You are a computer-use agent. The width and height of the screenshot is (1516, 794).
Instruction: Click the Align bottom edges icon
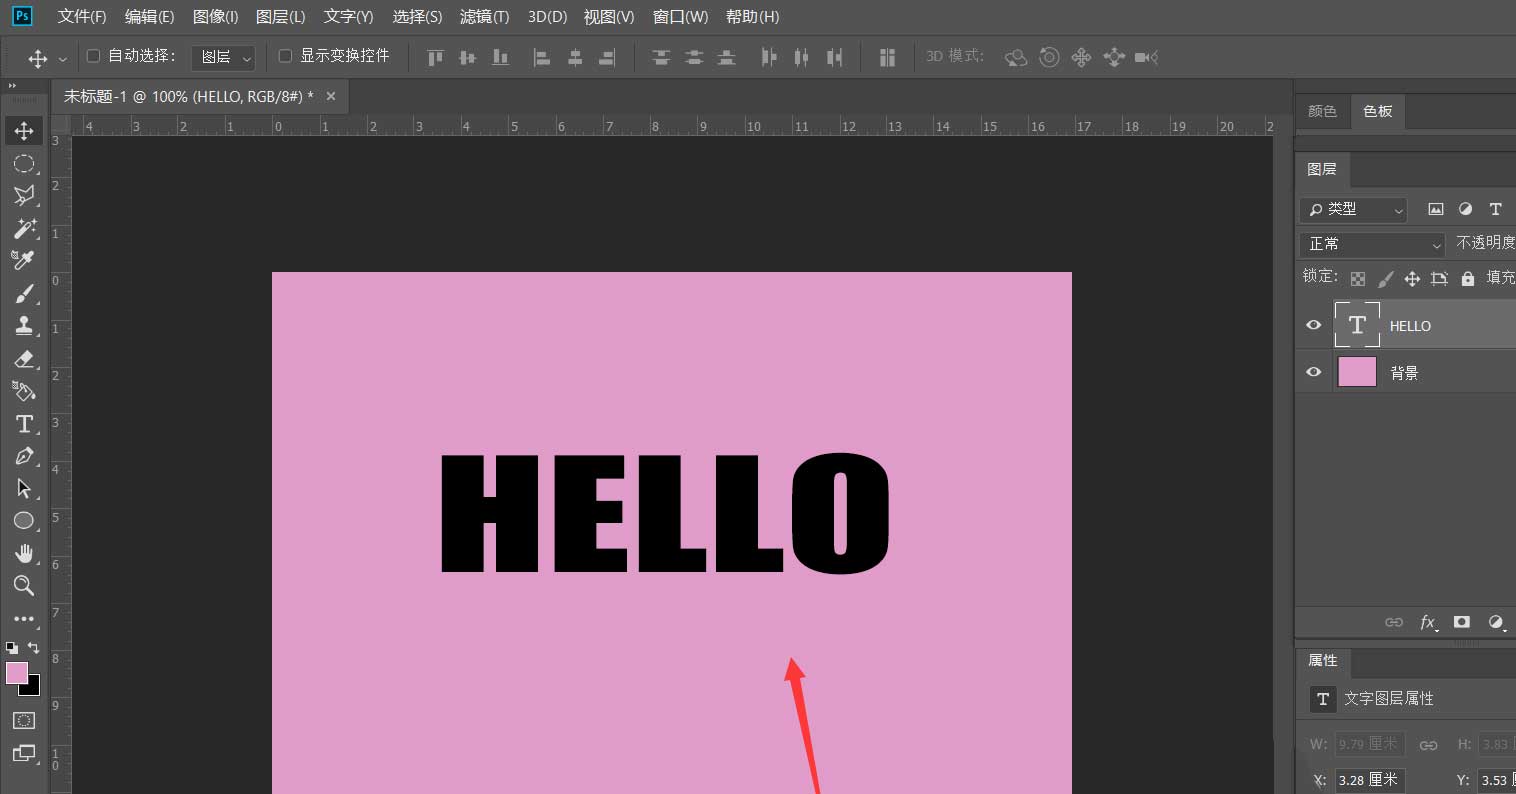coord(500,57)
